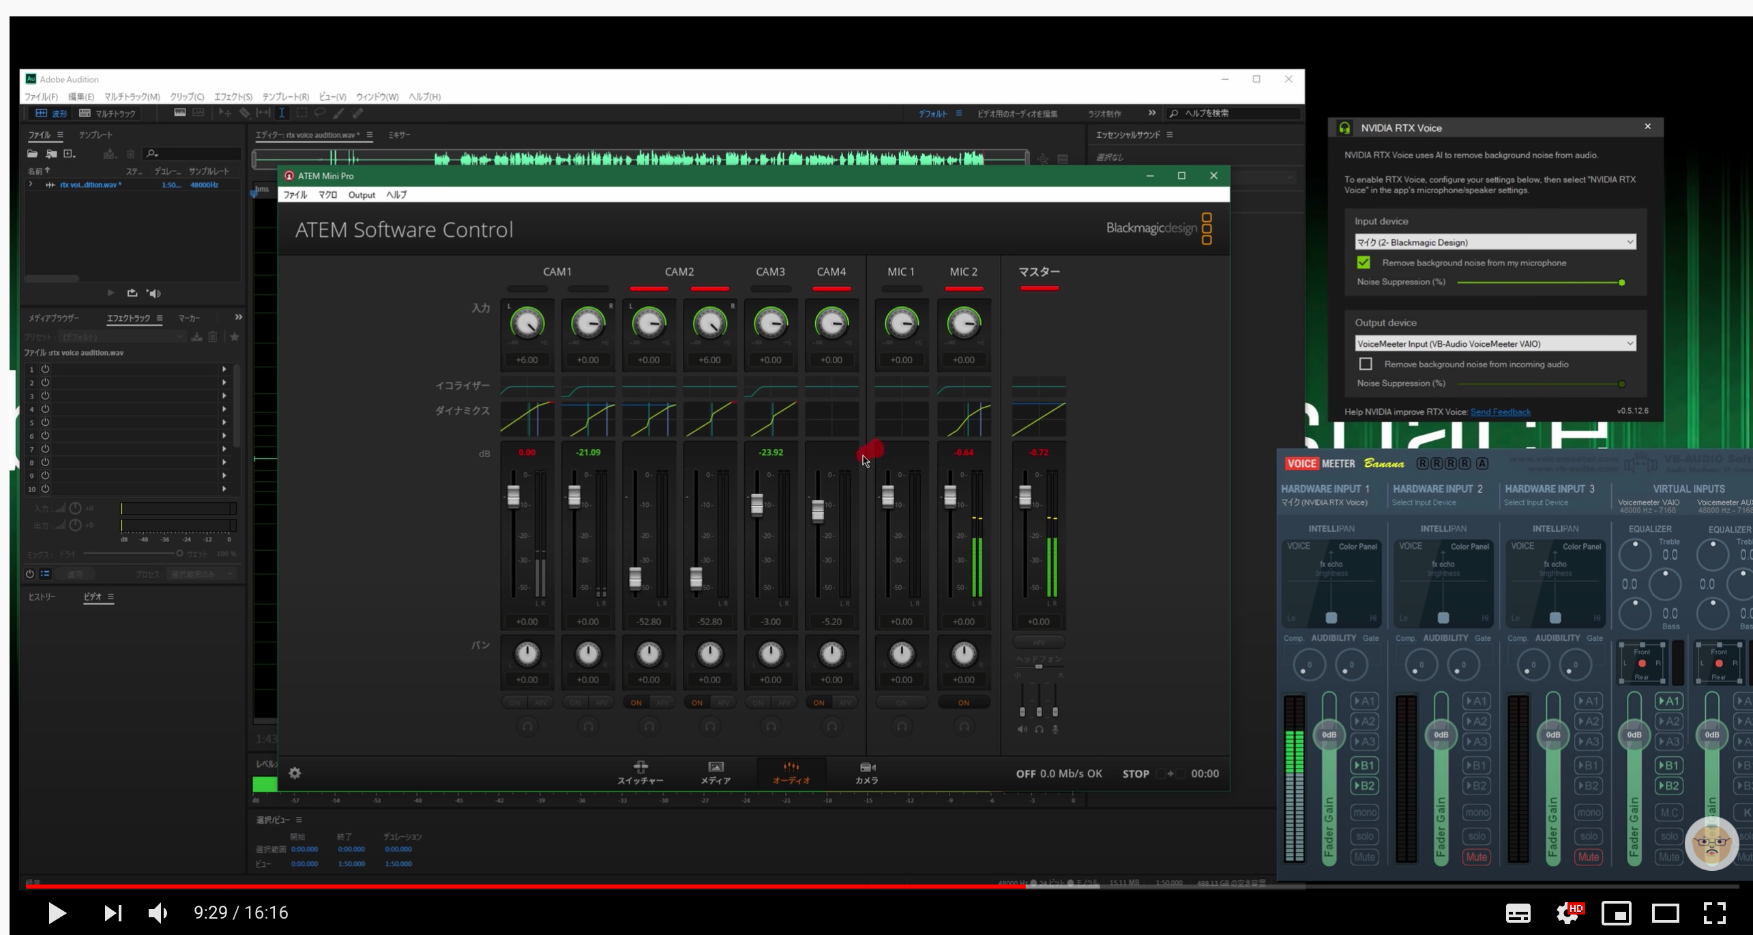Click the MIC 1 input gain knob
Image resolution: width=1753 pixels, height=935 pixels.
click(x=902, y=323)
